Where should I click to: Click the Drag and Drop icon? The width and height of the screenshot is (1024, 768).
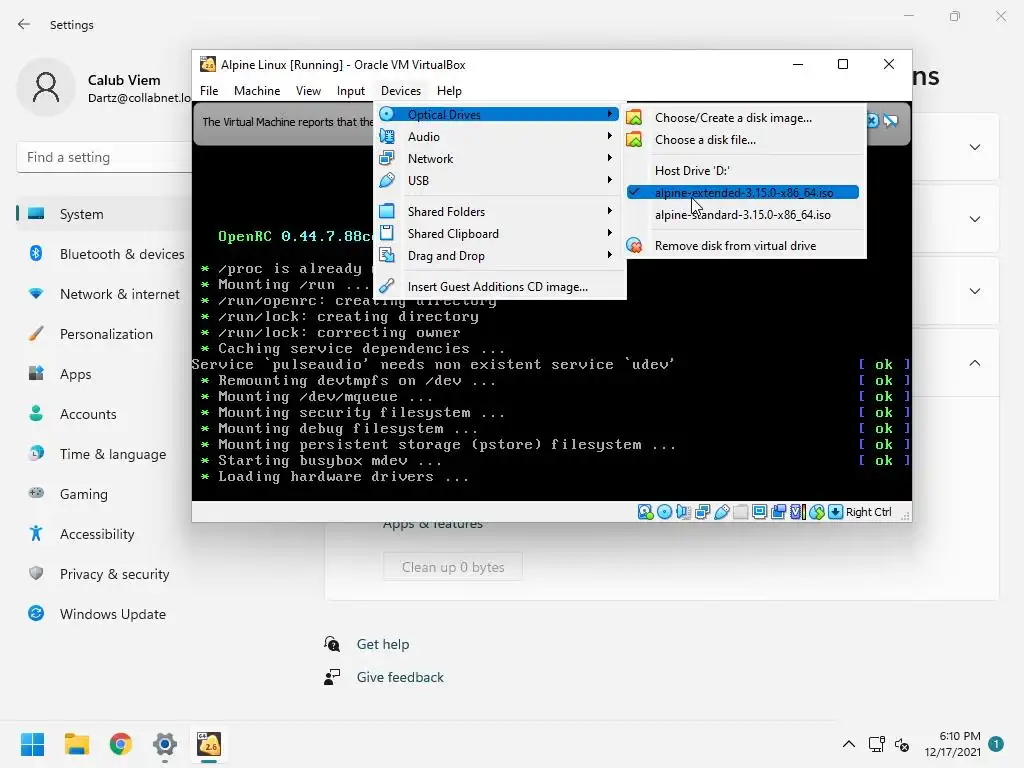pyautogui.click(x=387, y=255)
